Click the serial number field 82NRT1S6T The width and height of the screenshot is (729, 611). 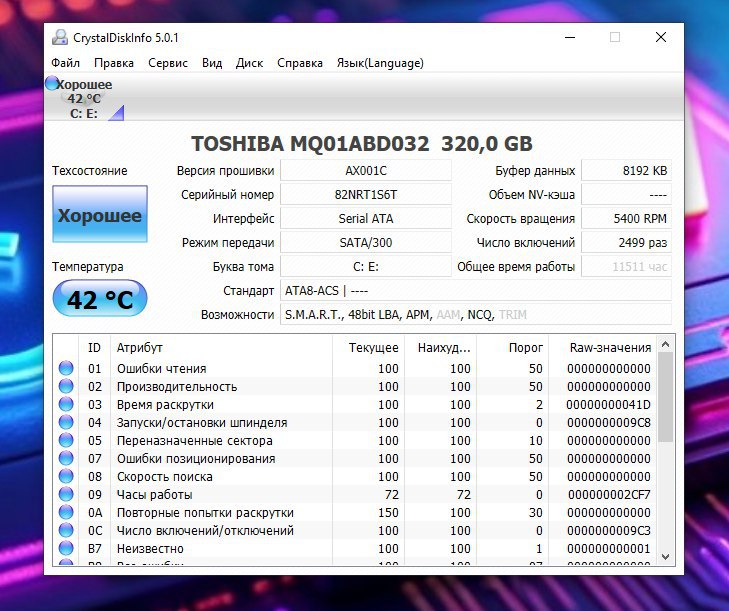[366, 194]
